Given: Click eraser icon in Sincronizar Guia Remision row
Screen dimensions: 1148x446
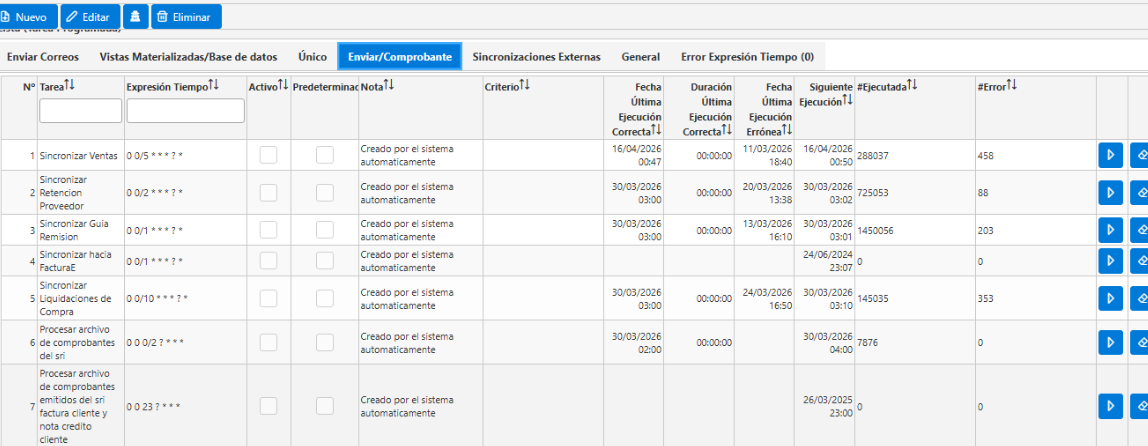Looking at the screenshot, I should click(x=1140, y=230).
